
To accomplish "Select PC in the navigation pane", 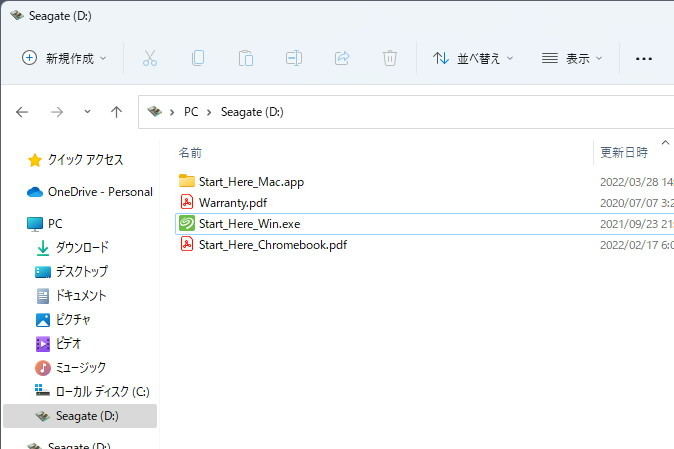I will [x=44, y=223].
